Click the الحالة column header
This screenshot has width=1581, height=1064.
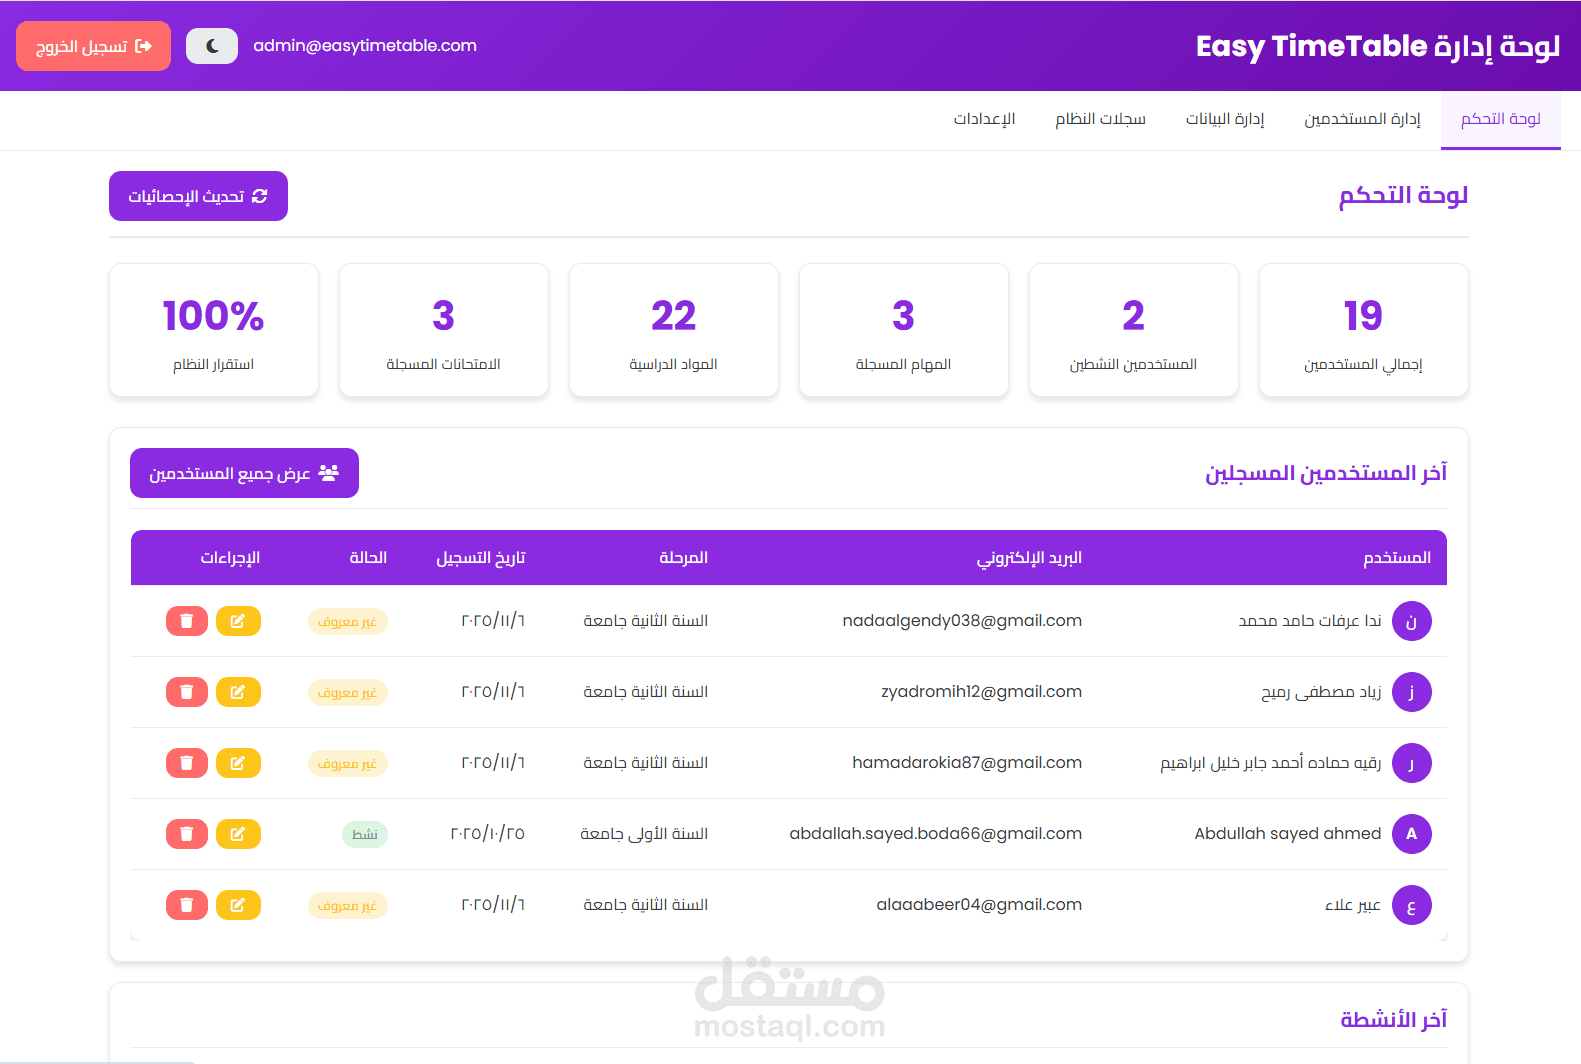coord(368,558)
